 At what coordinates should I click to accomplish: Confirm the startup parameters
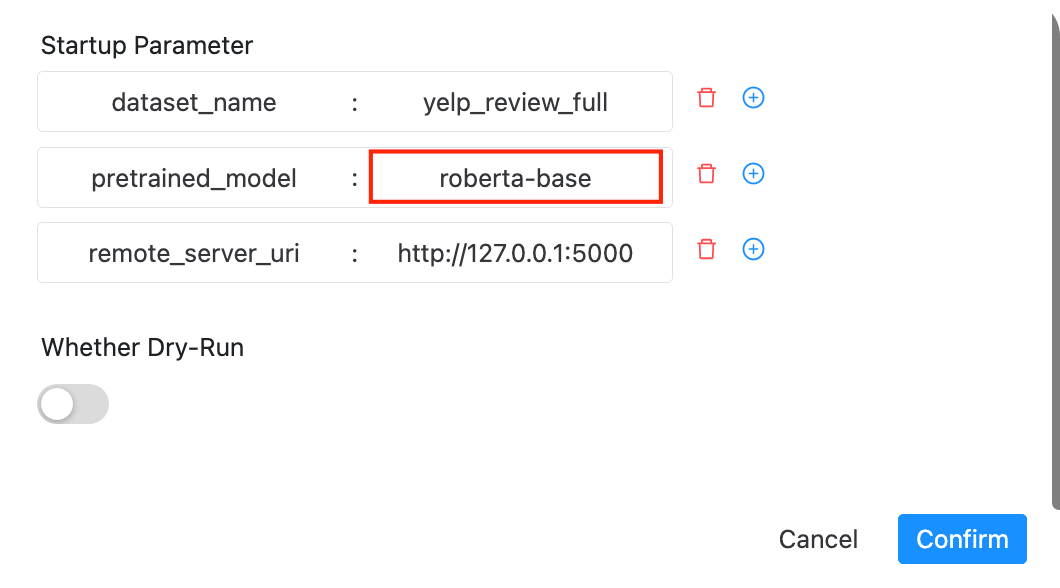tap(962, 539)
